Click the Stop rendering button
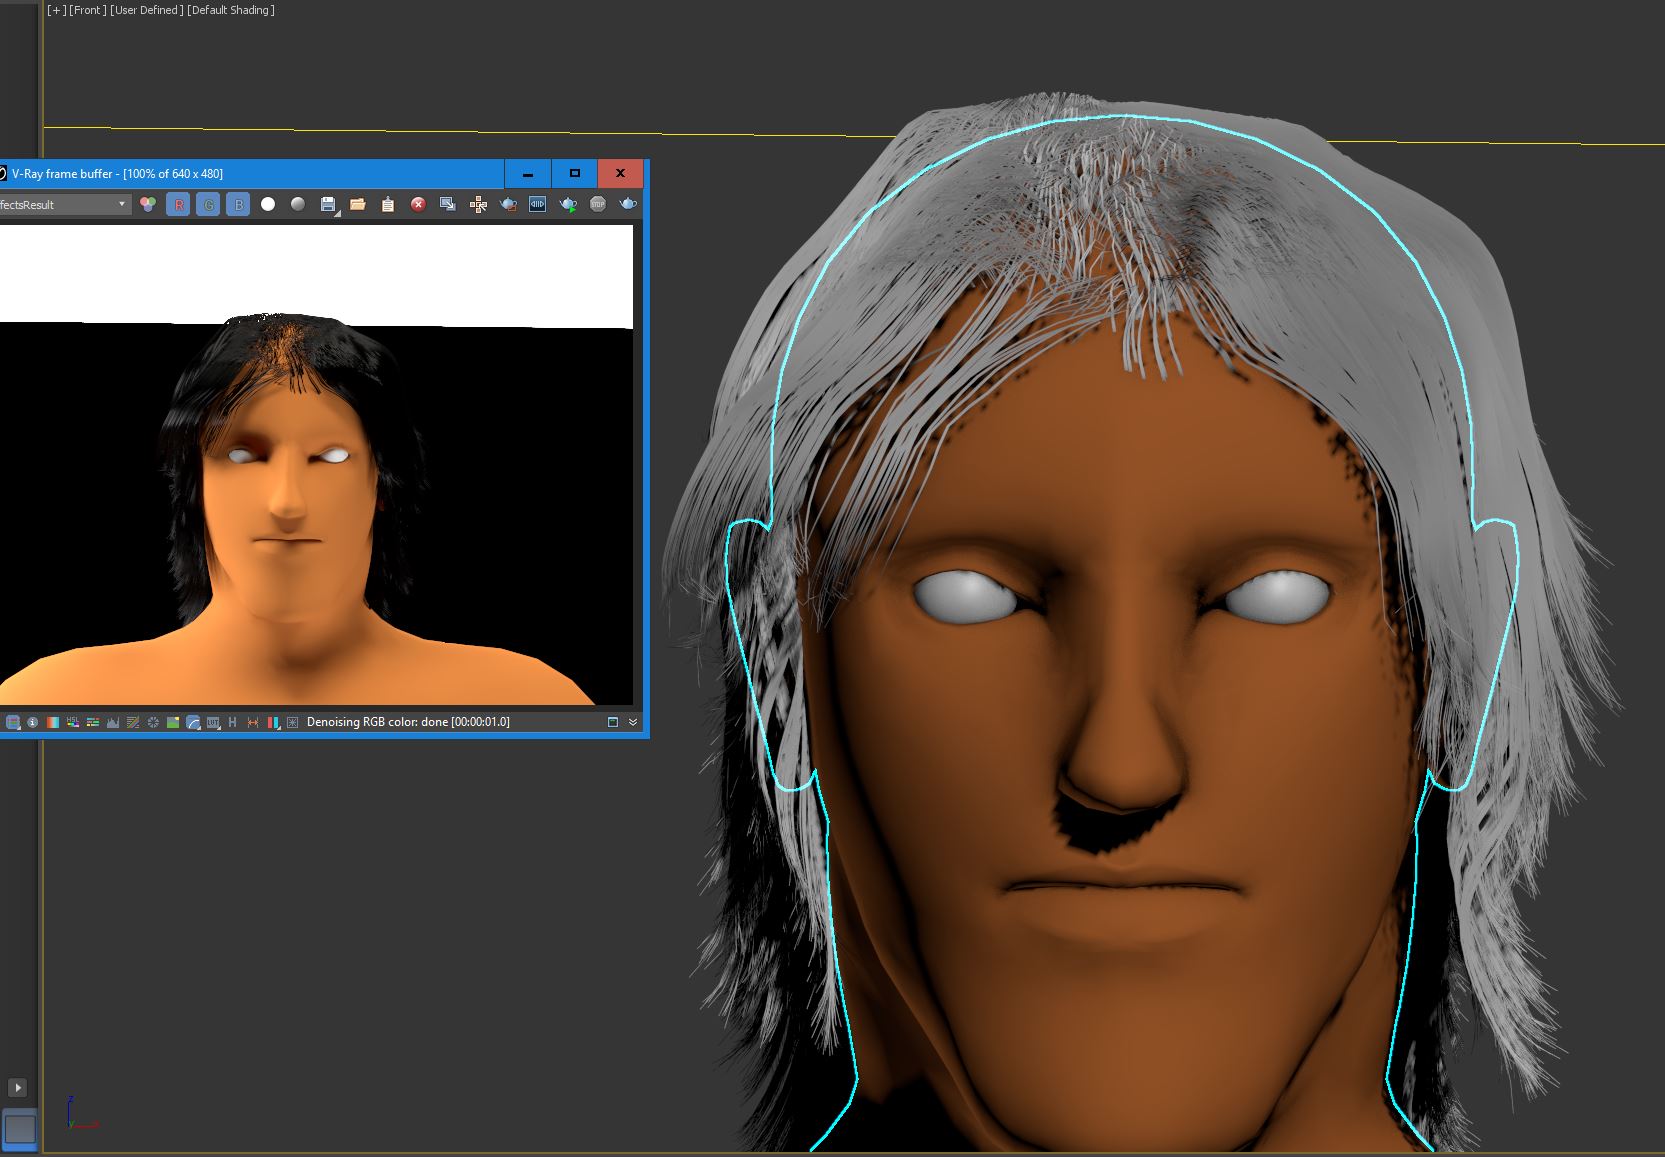 tap(598, 204)
